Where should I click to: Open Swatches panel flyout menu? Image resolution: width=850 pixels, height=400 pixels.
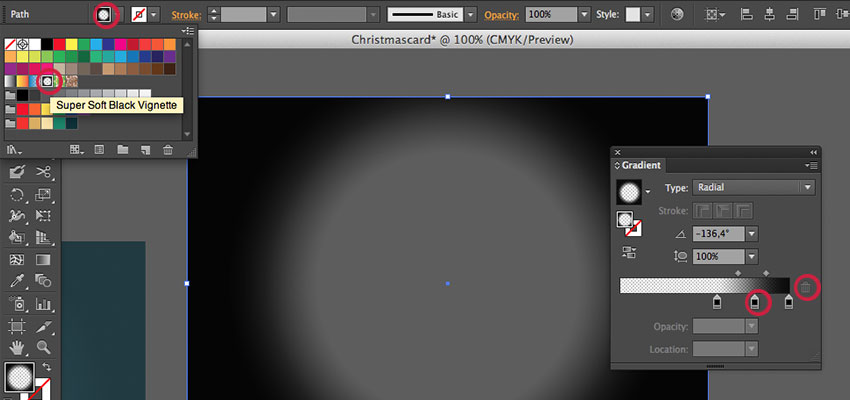pos(188,31)
